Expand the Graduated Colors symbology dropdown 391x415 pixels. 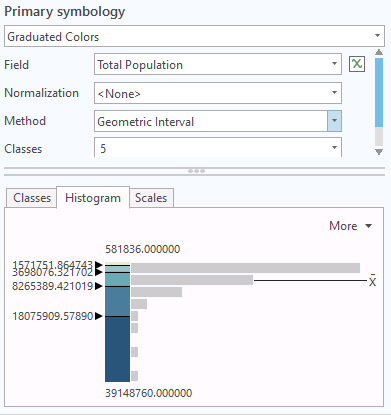point(377,36)
